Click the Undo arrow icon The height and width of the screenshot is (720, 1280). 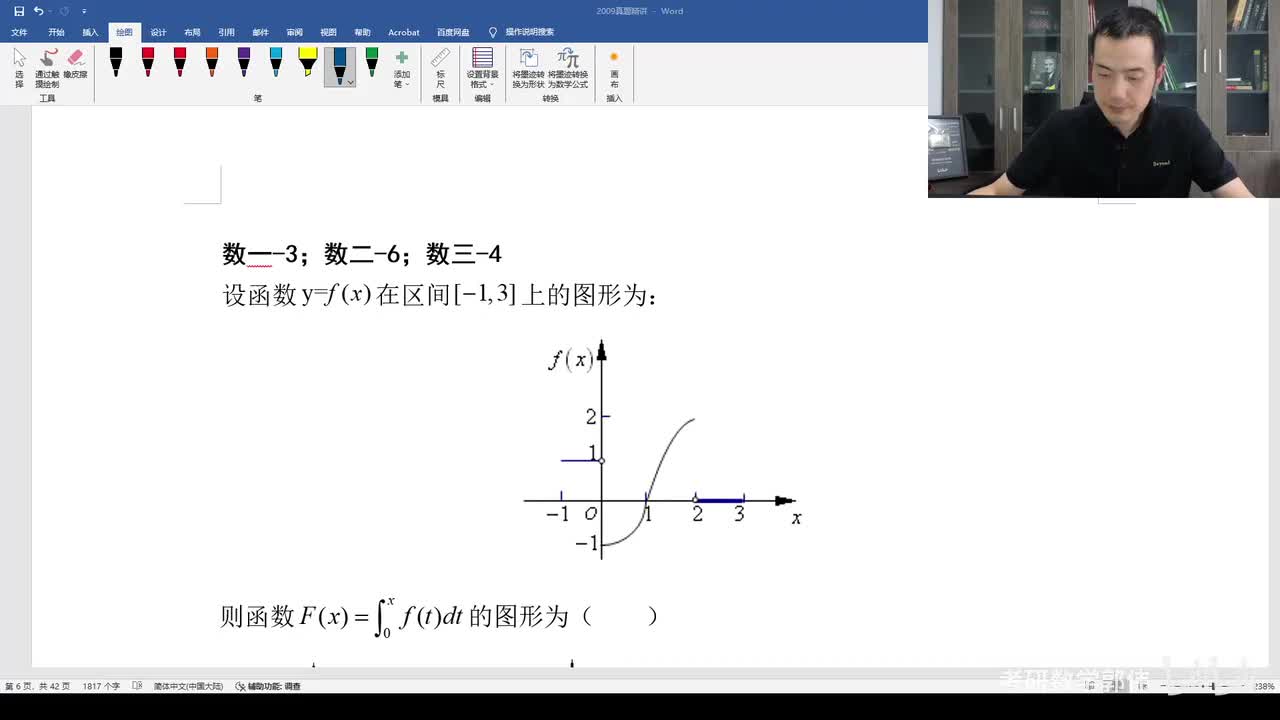coord(38,11)
